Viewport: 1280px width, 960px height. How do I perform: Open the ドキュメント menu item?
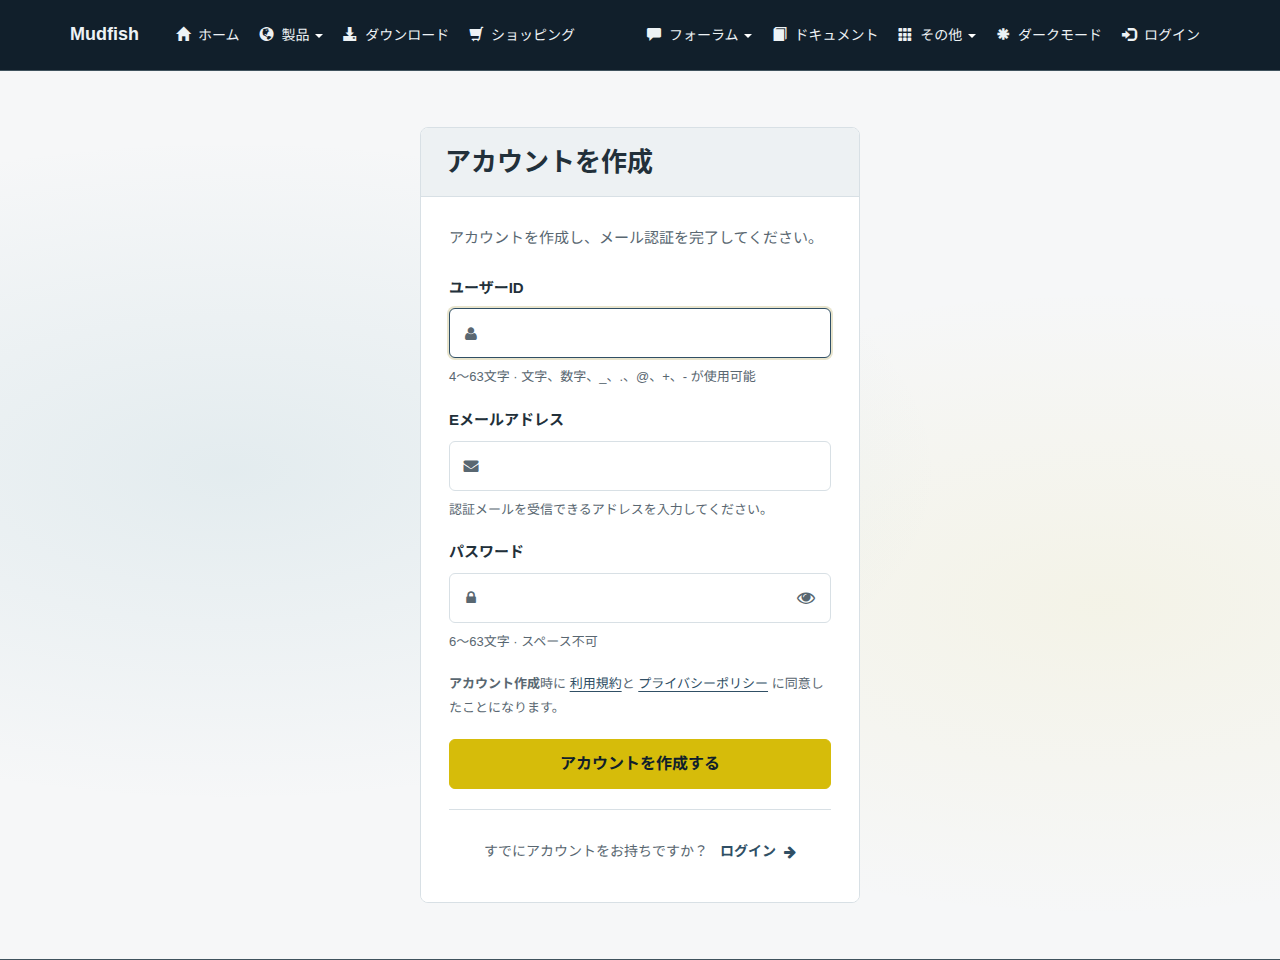[825, 34]
